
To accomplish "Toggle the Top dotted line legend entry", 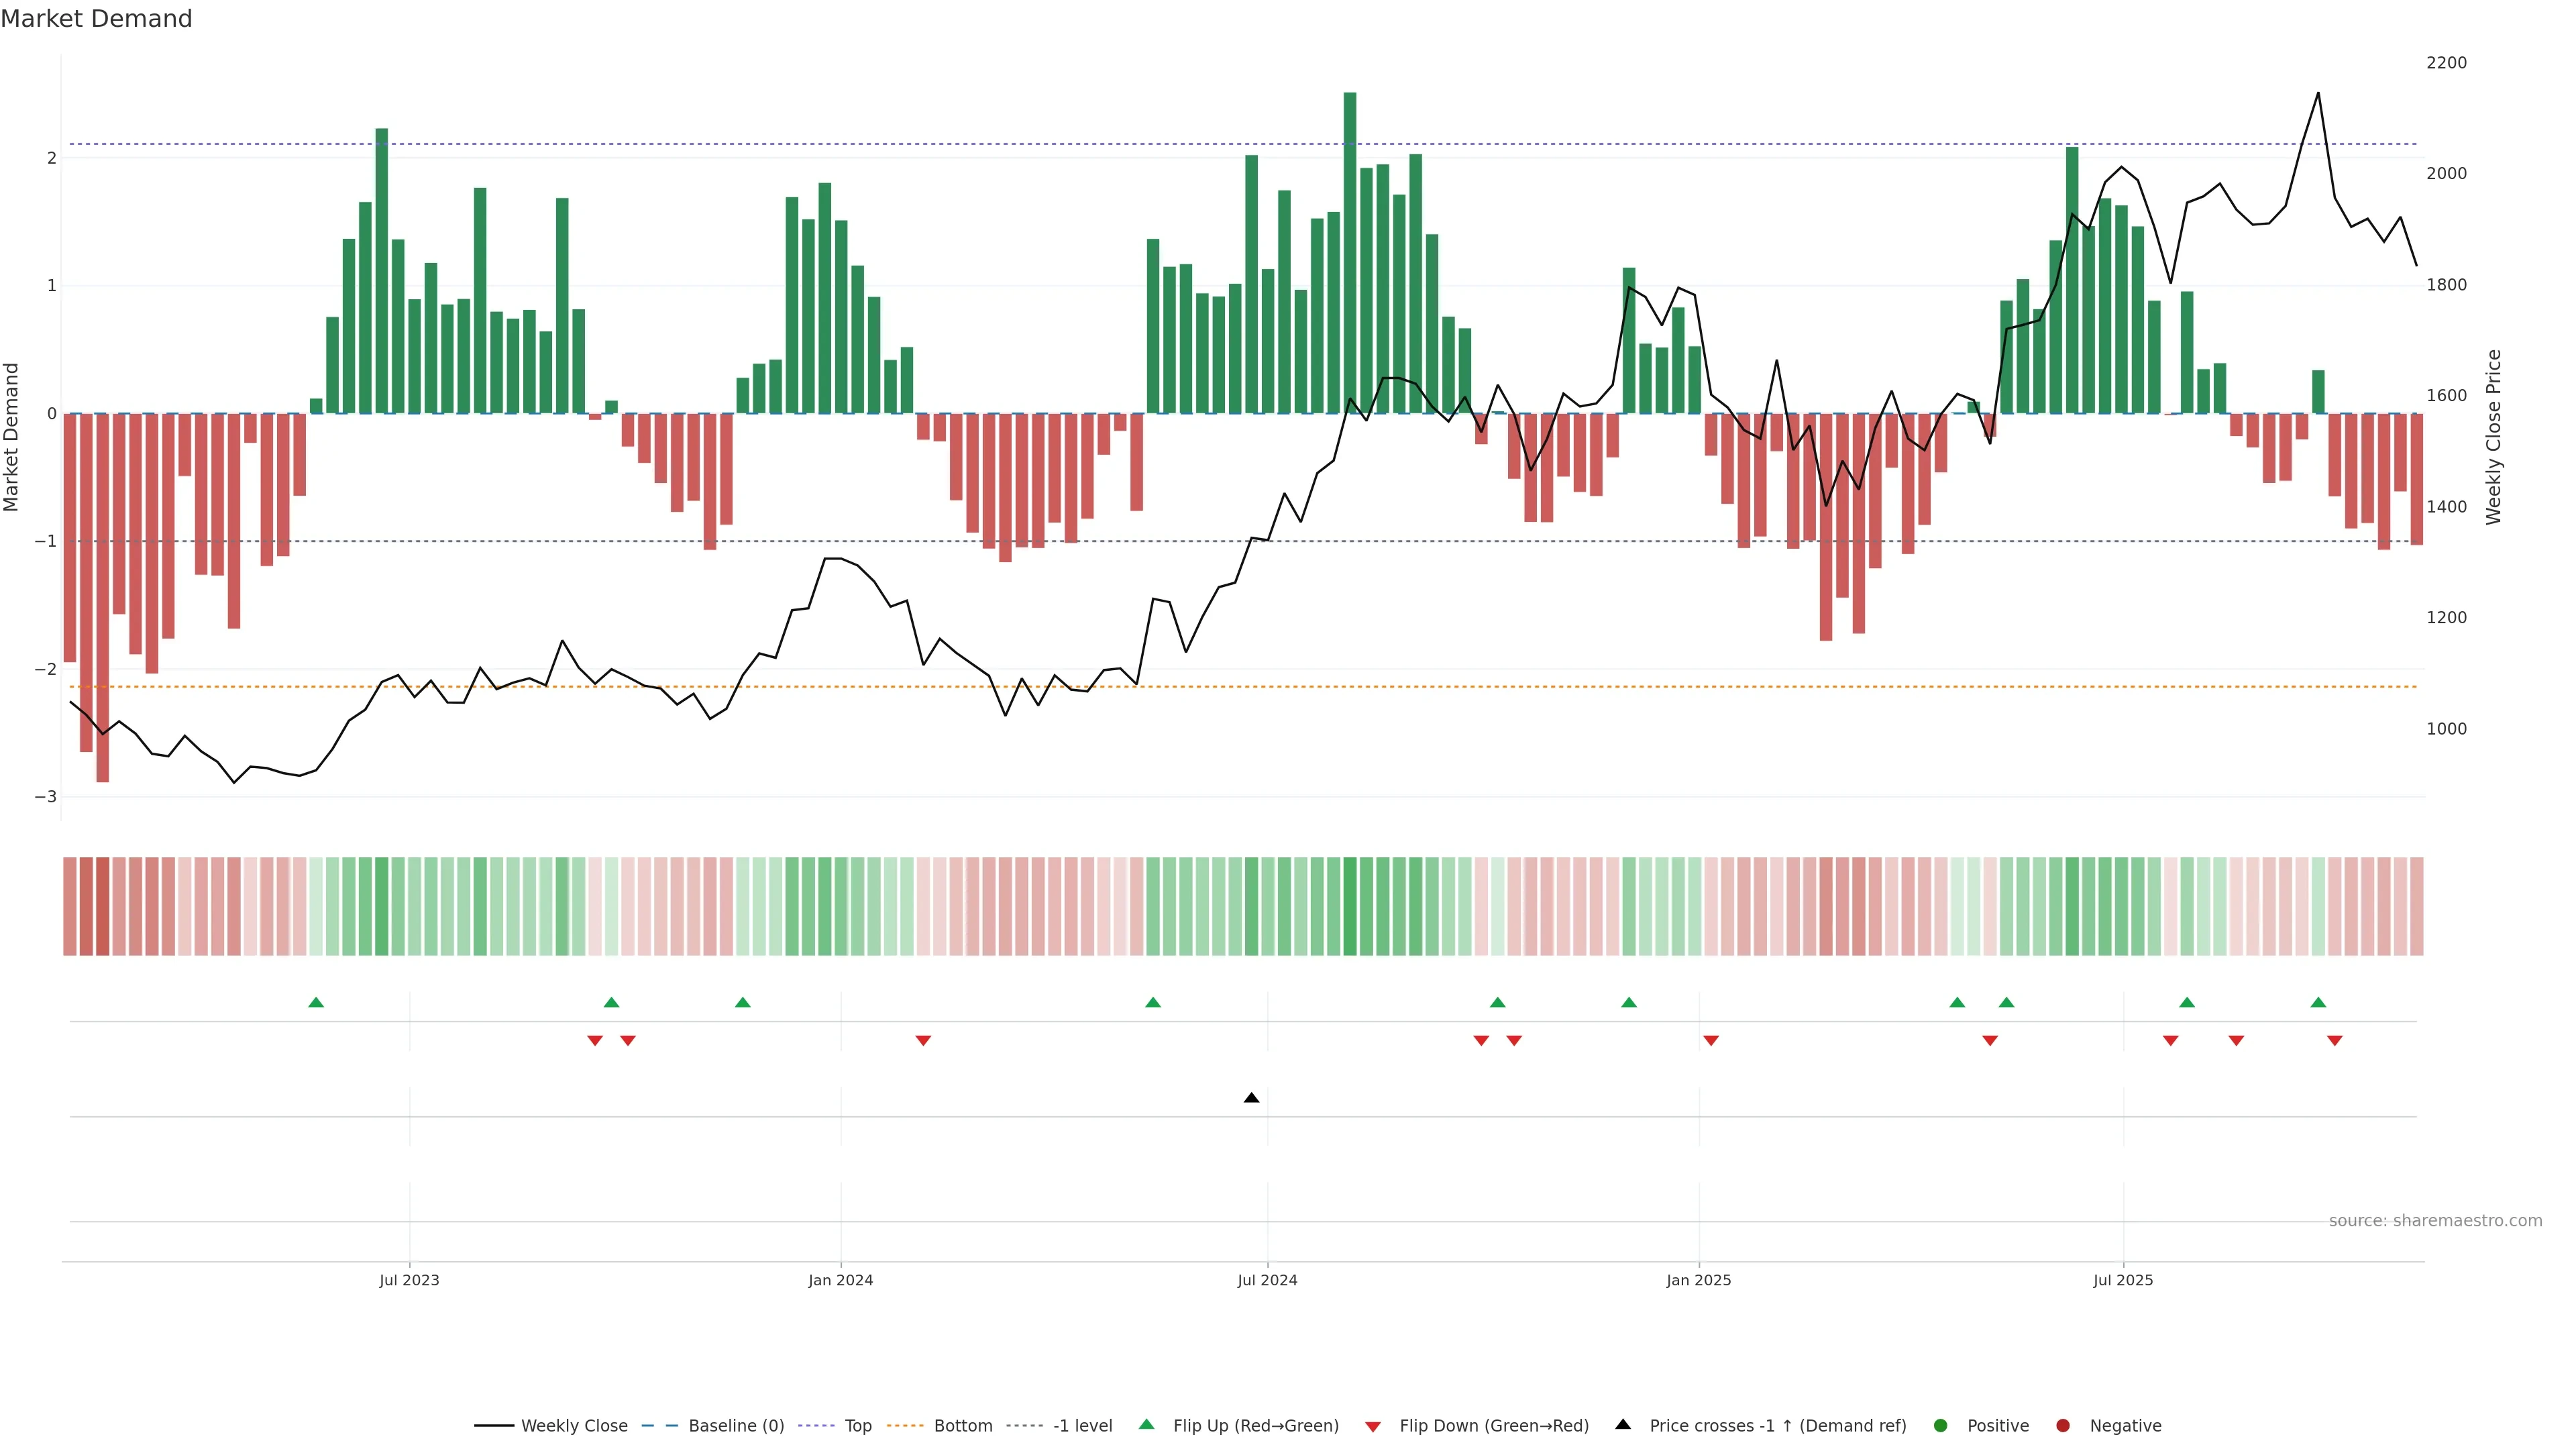I will coord(857,1426).
